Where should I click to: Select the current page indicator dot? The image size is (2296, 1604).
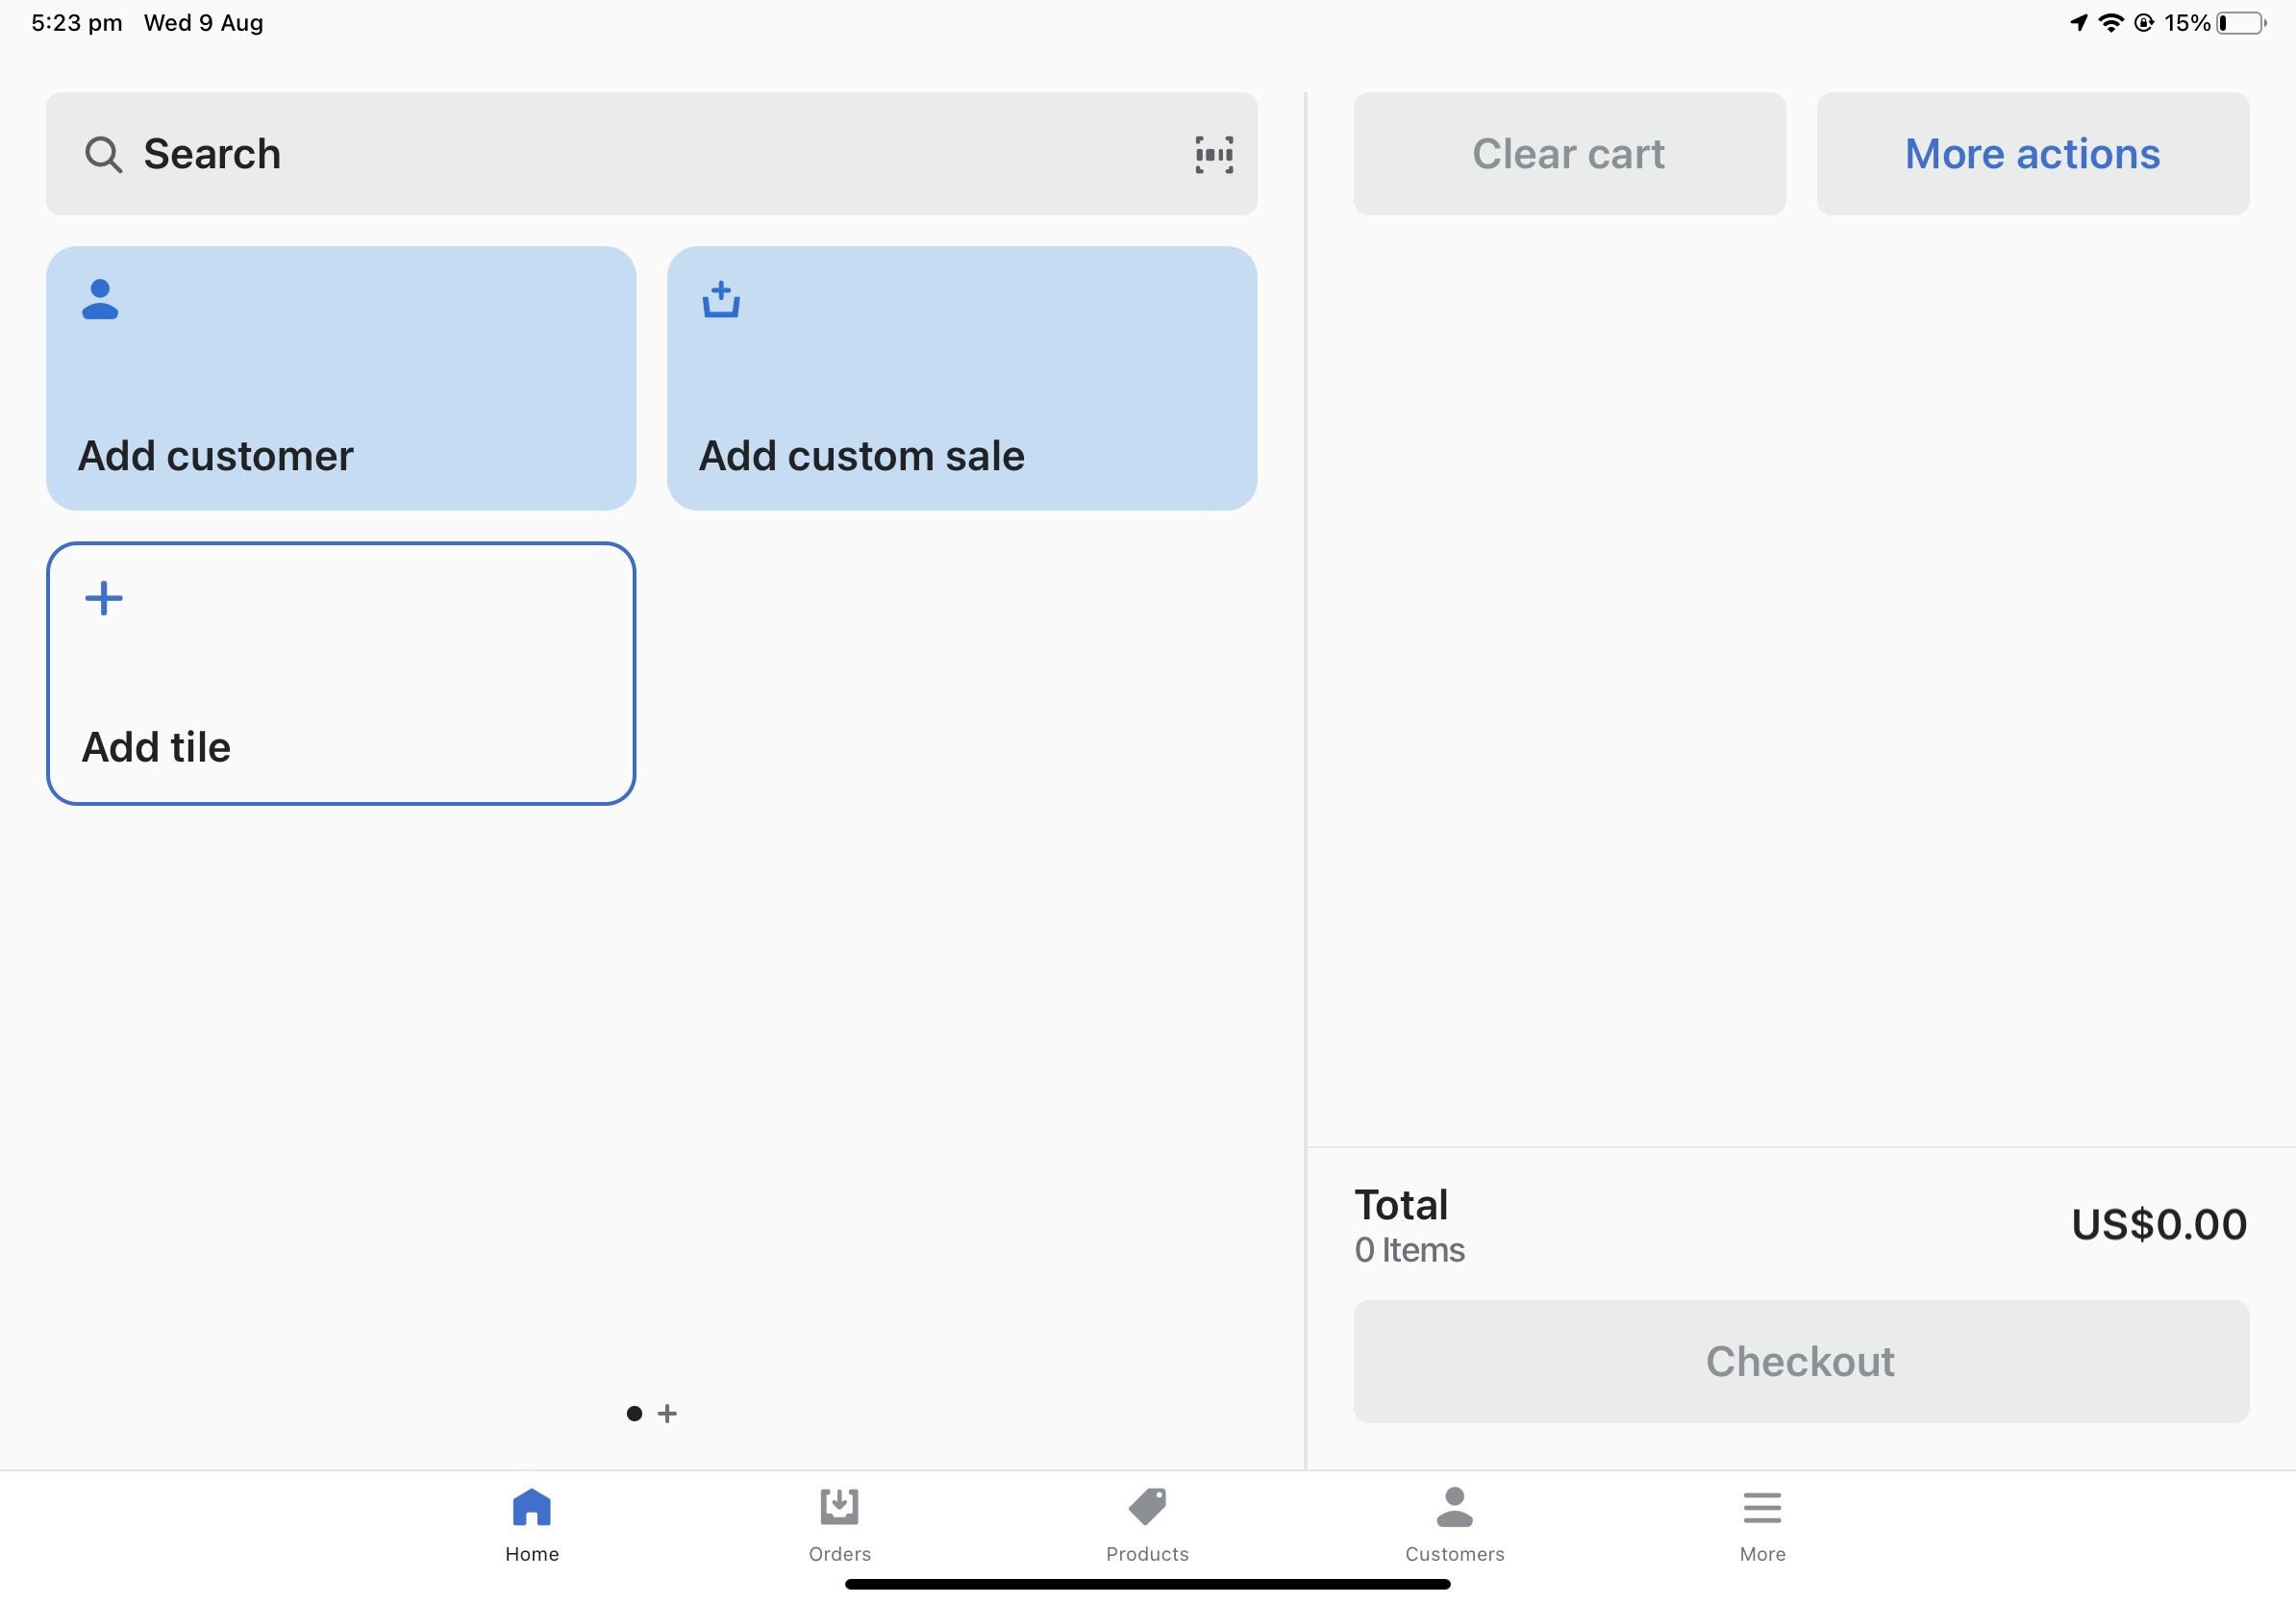point(634,1413)
